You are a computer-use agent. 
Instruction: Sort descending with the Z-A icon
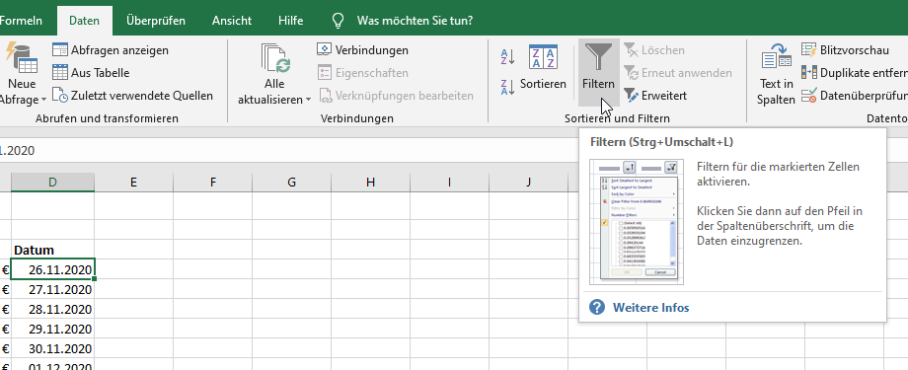pos(508,87)
